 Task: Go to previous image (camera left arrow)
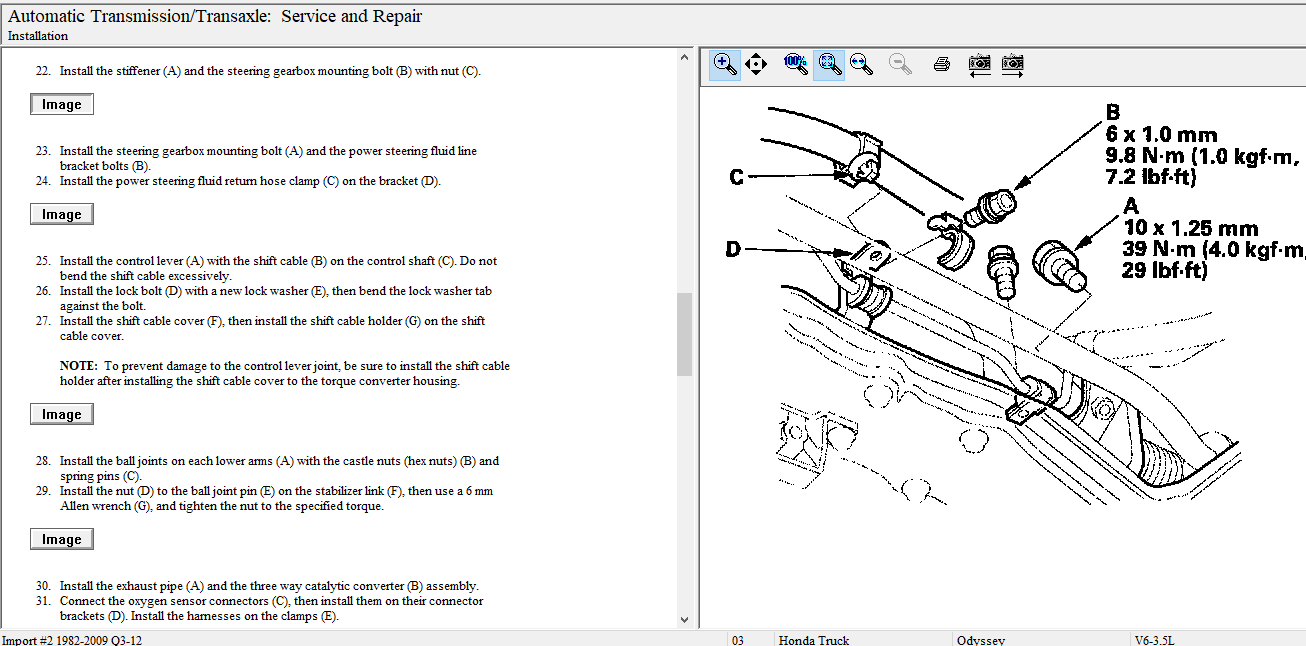tap(980, 65)
